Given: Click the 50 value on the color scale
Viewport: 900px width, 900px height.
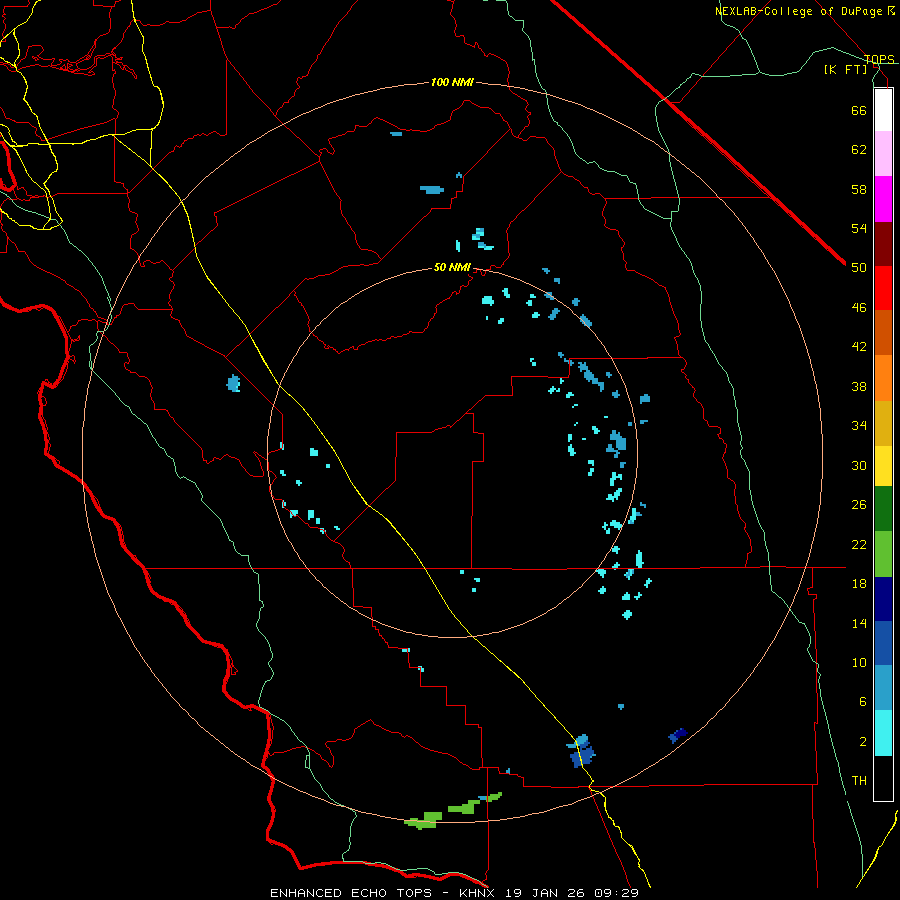Looking at the screenshot, I should click(859, 268).
